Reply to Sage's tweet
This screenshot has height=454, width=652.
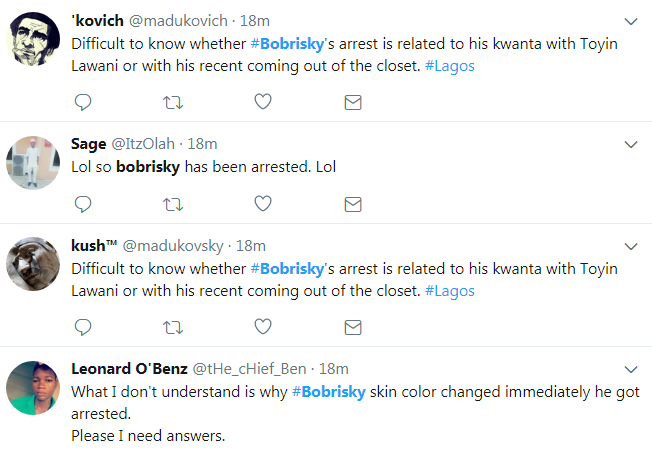(84, 203)
